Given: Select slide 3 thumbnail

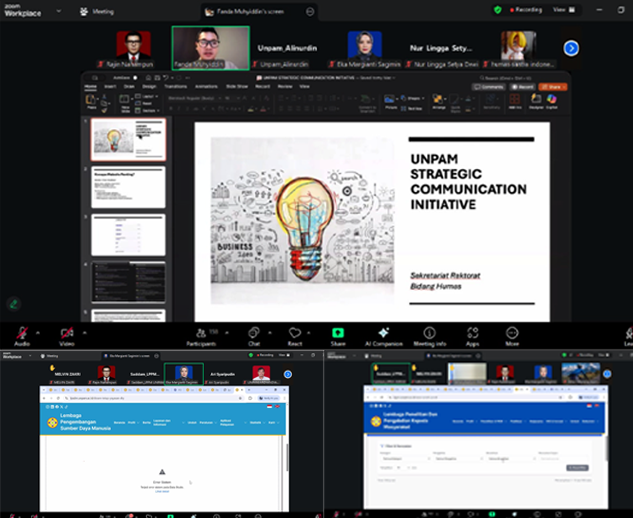Looking at the screenshot, I should [128, 235].
